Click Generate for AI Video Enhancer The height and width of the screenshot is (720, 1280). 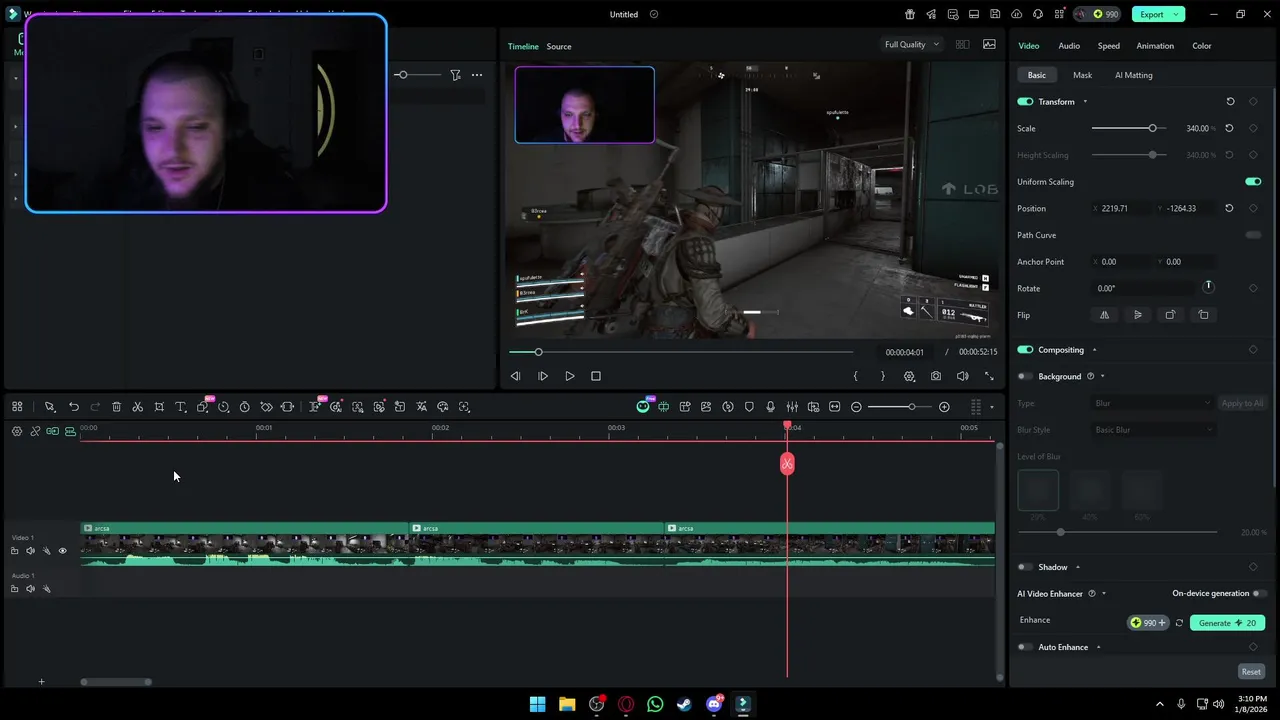coord(1228,623)
